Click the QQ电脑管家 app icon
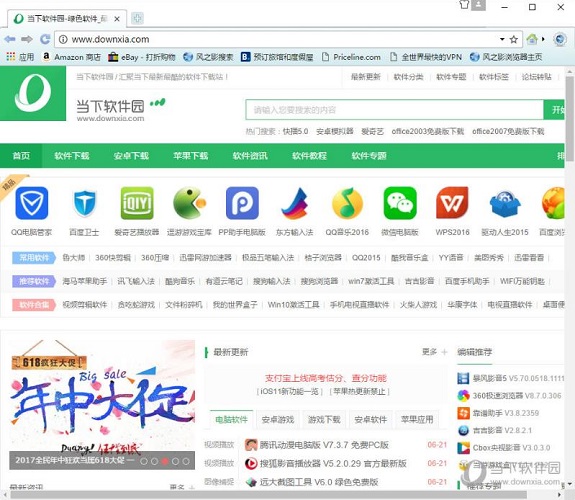 point(32,203)
